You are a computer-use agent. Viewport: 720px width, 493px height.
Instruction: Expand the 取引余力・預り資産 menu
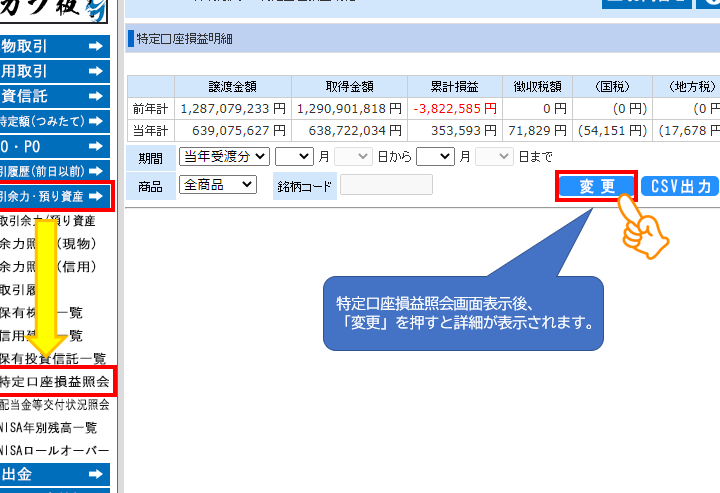click(55, 196)
